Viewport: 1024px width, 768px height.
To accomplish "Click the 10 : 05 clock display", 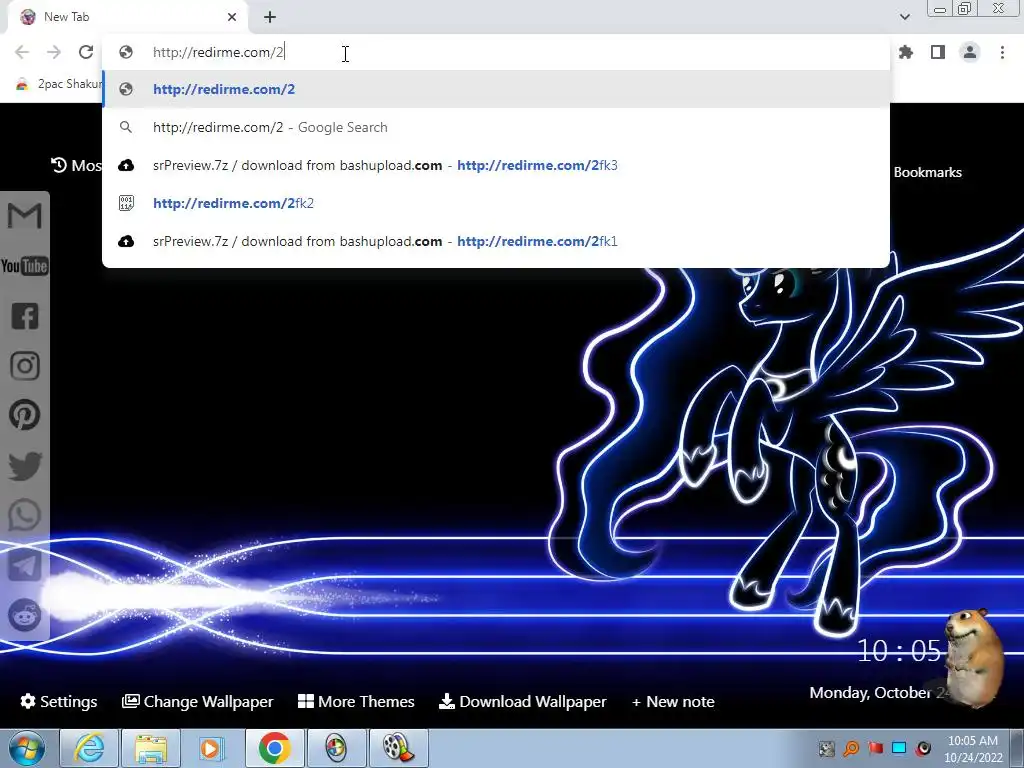I will (x=899, y=650).
